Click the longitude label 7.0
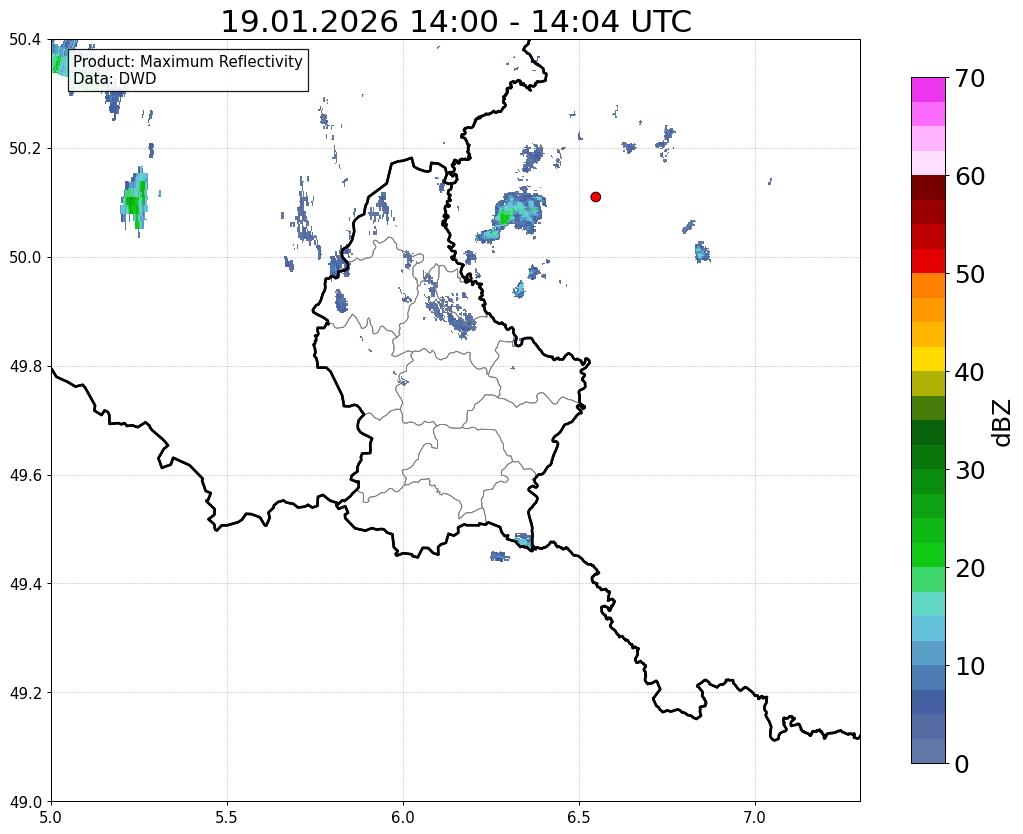Viewport: 1023px width, 834px height. pyautogui.click(x=755, y=818)
